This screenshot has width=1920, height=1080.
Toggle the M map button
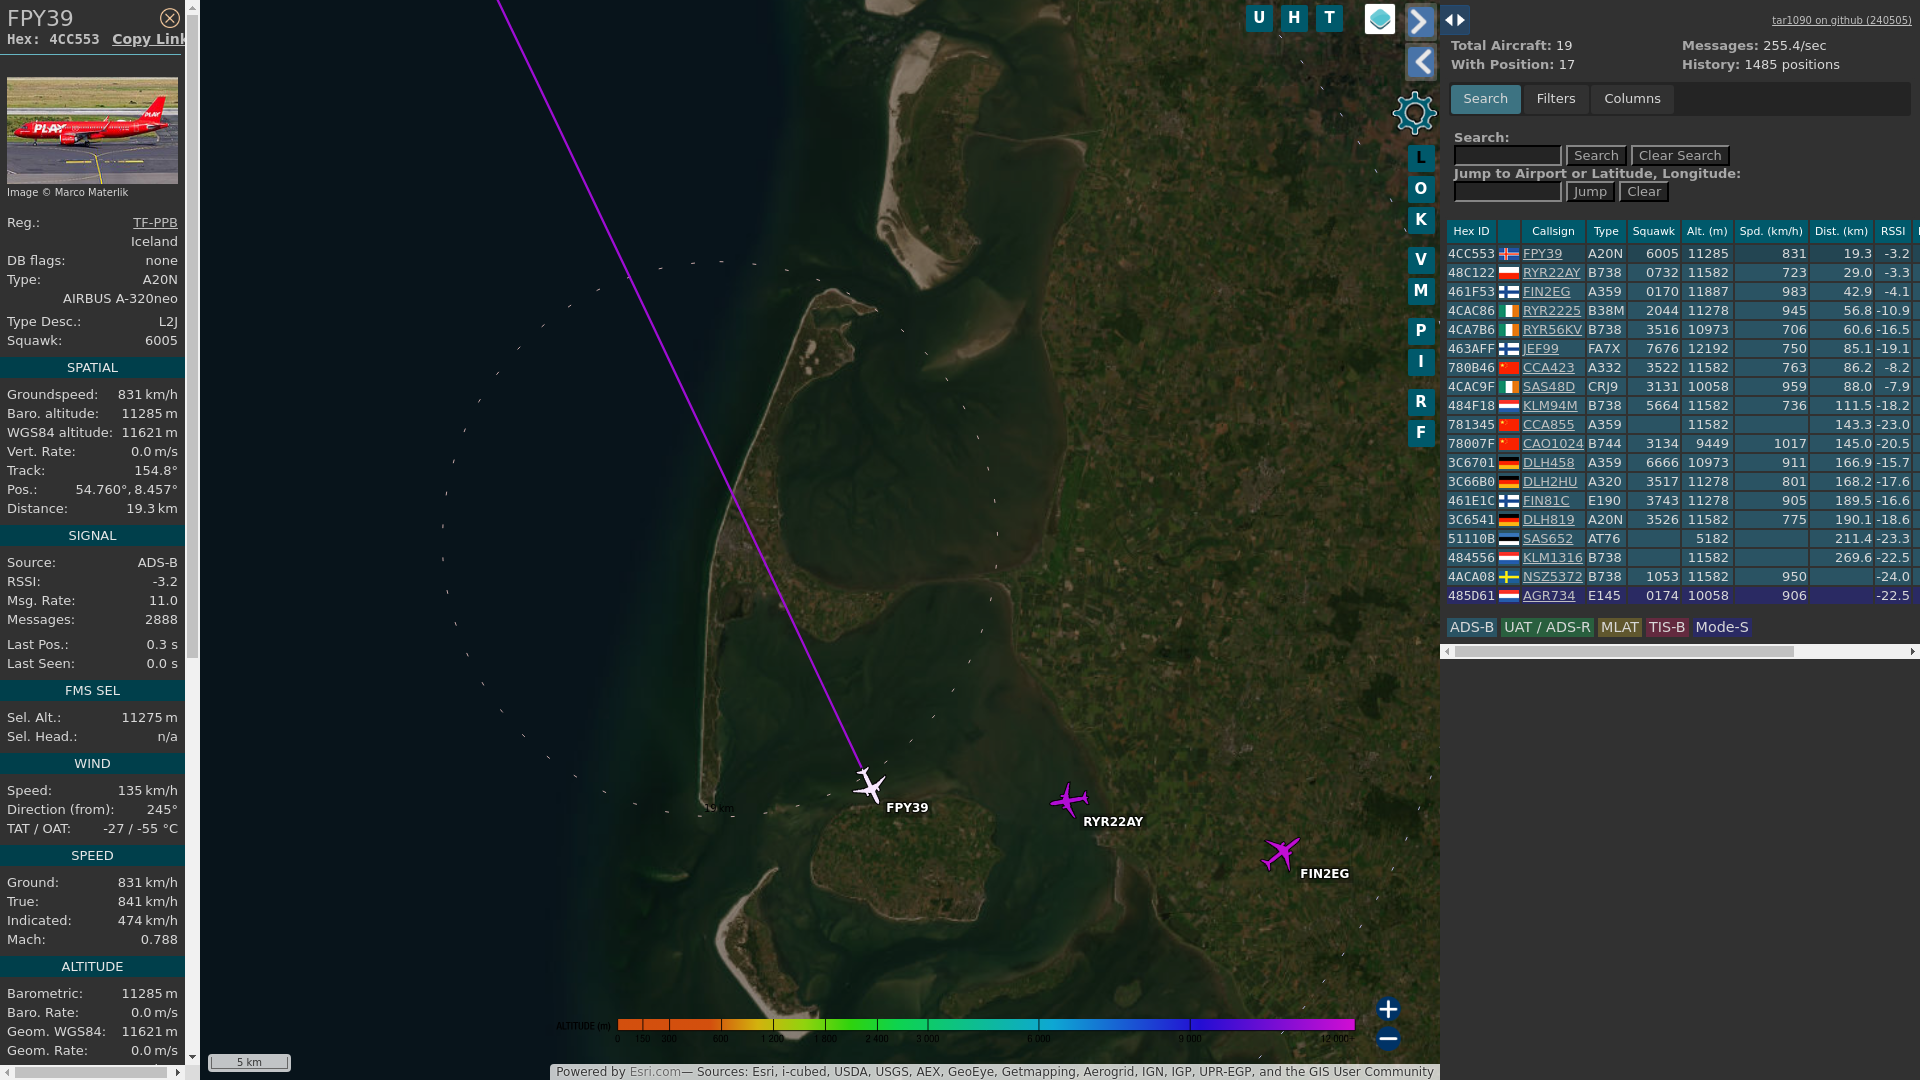(x=1421, y=291)
